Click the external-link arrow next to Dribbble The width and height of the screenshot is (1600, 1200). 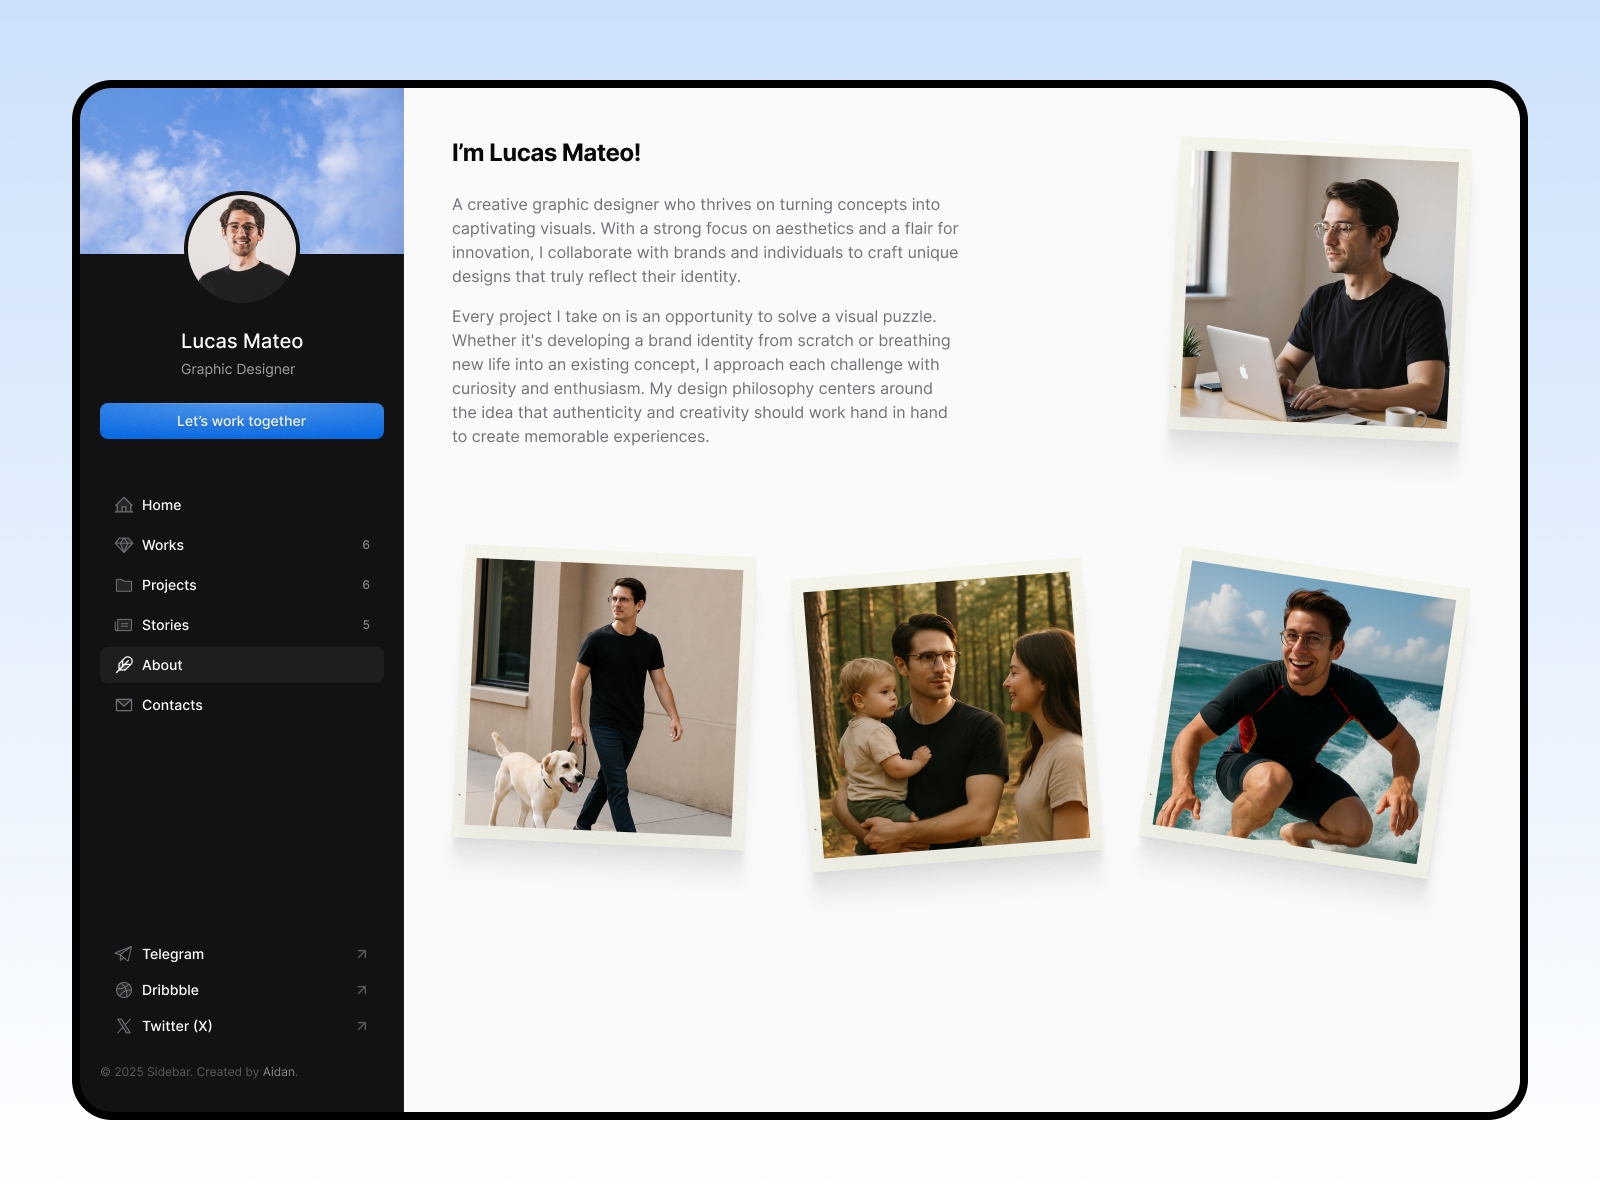point(360,990)
